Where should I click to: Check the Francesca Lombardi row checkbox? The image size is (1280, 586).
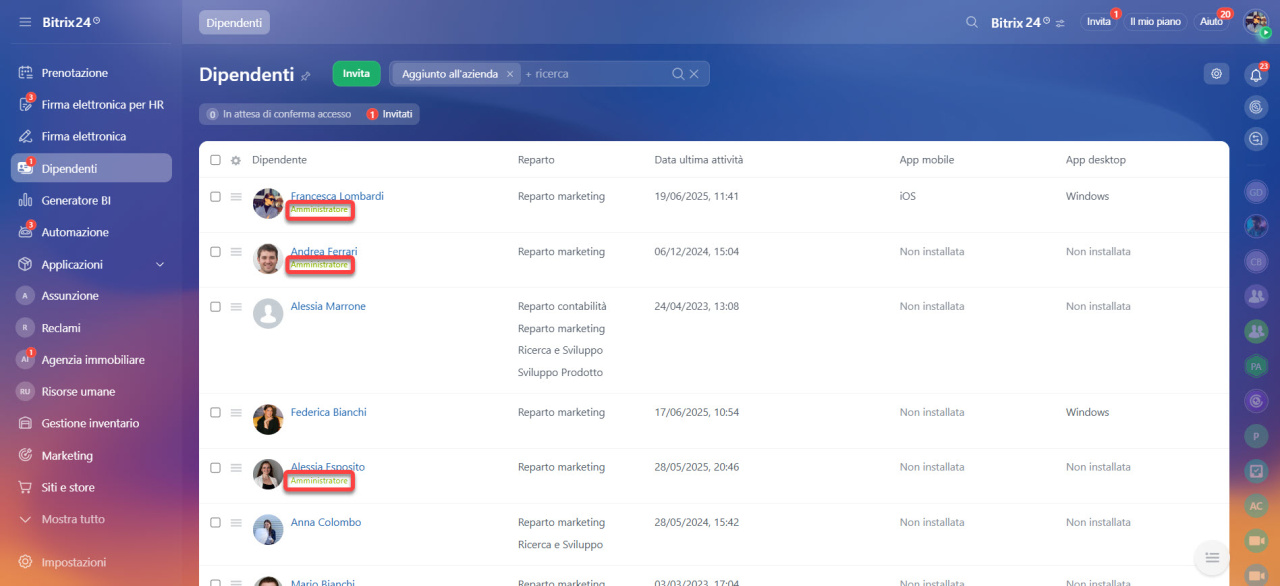(x=216, y=196)
